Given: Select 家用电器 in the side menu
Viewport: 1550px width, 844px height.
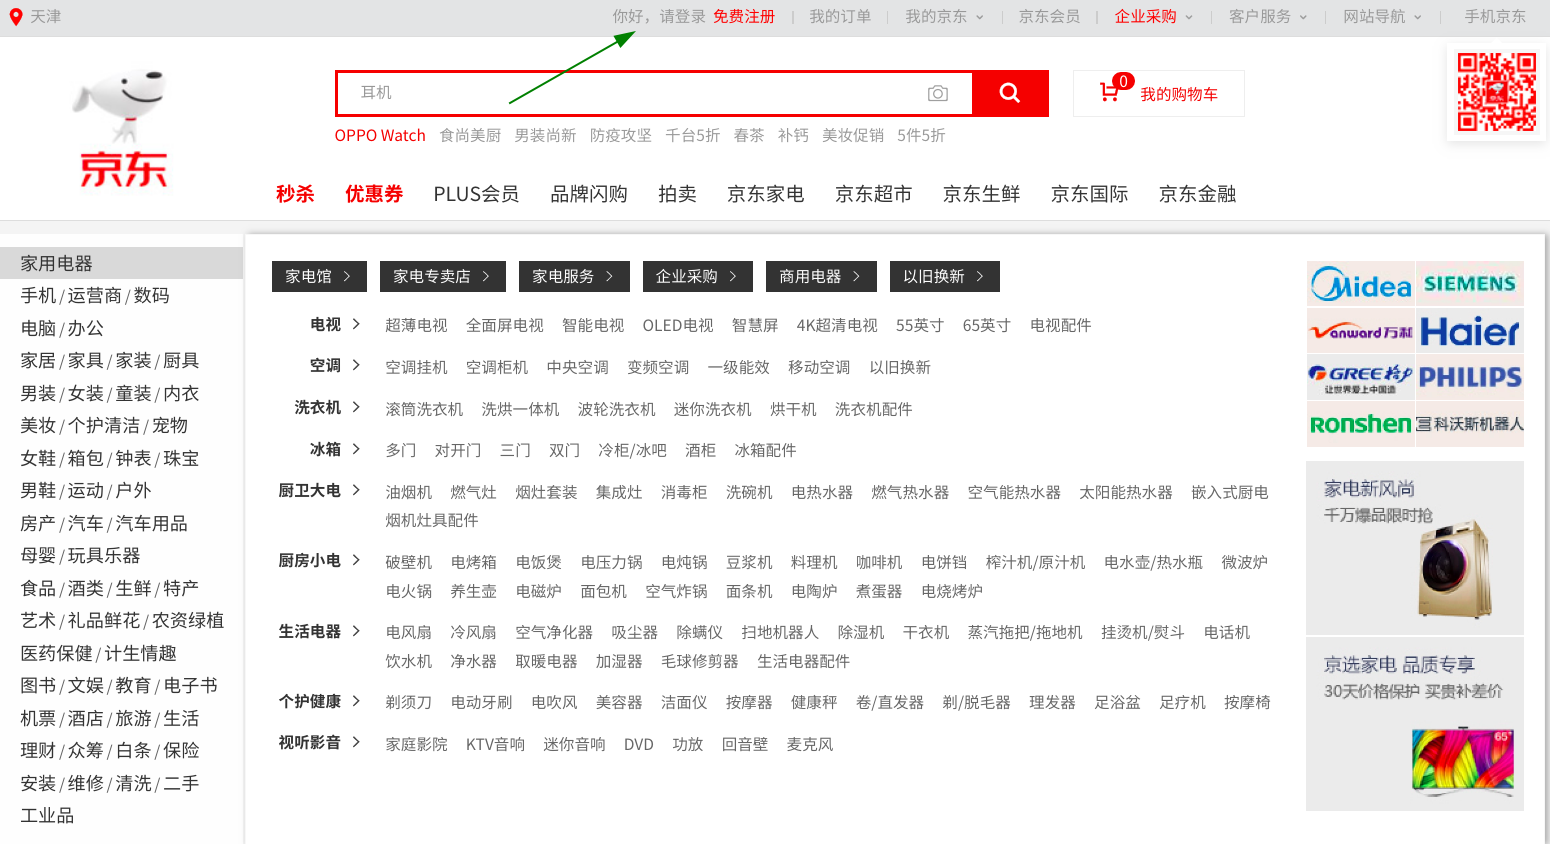Looking at the screenshot, I should click(121, 263).
